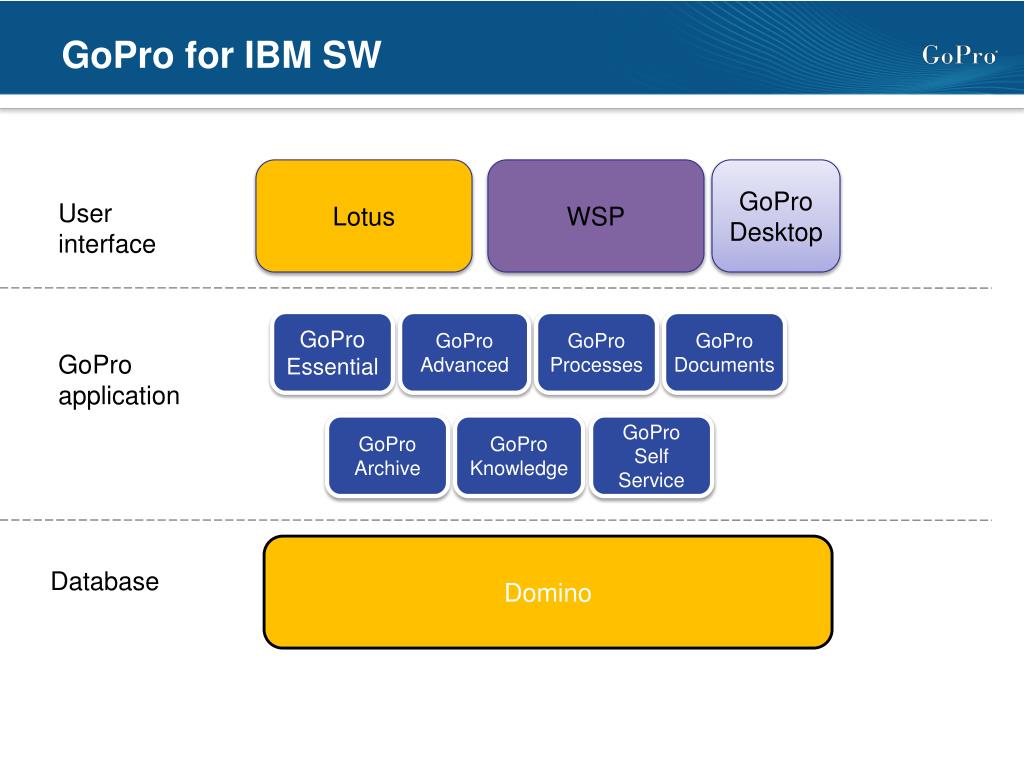This screenshot has width=1024, height=768.
Task: Click the yellow Lotus box
Action: pyautogui.click(x=364, y=216)
